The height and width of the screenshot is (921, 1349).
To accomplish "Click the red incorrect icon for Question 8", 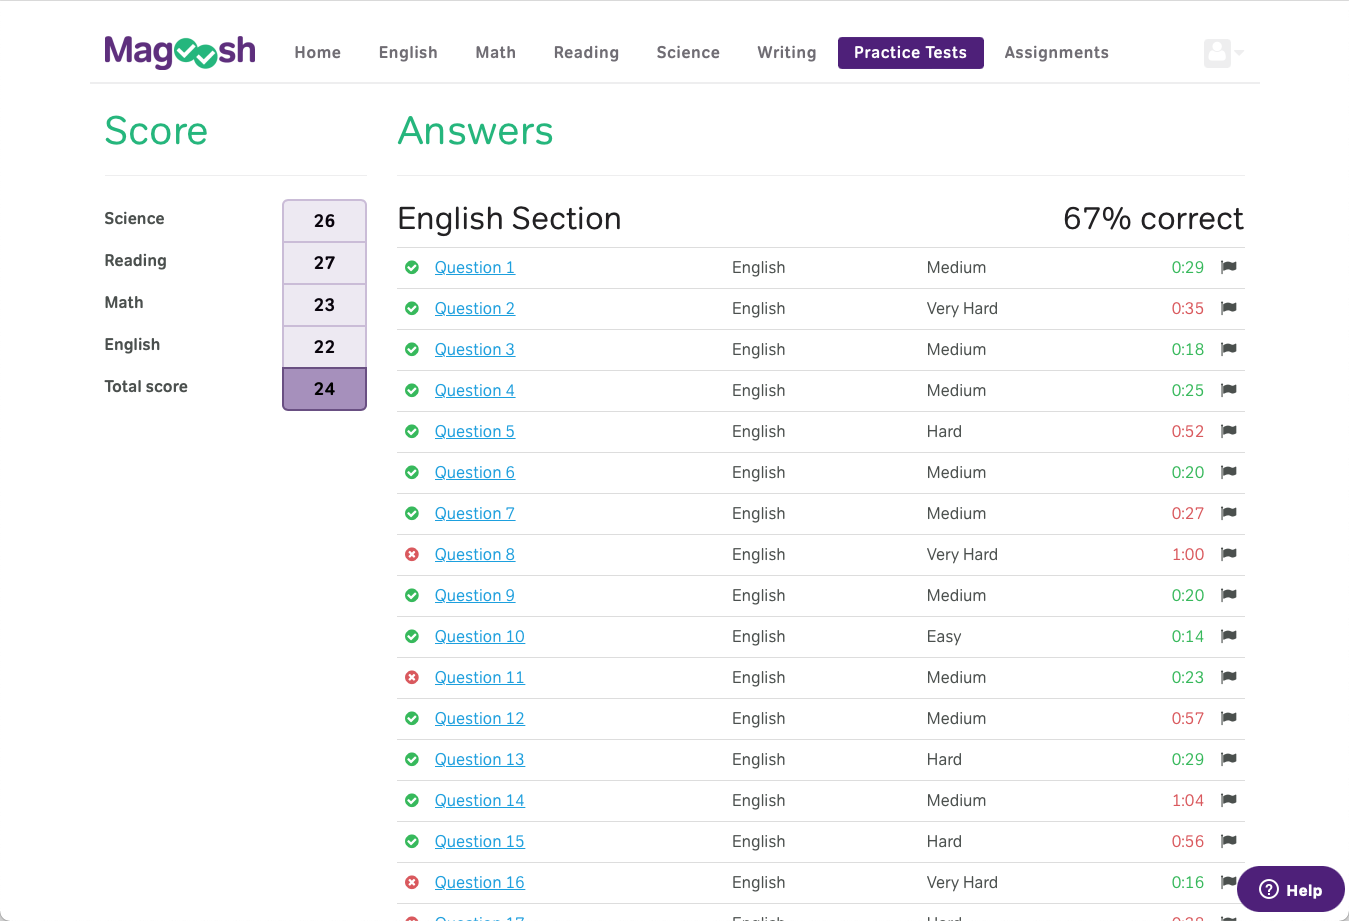I will pos(412,554).
